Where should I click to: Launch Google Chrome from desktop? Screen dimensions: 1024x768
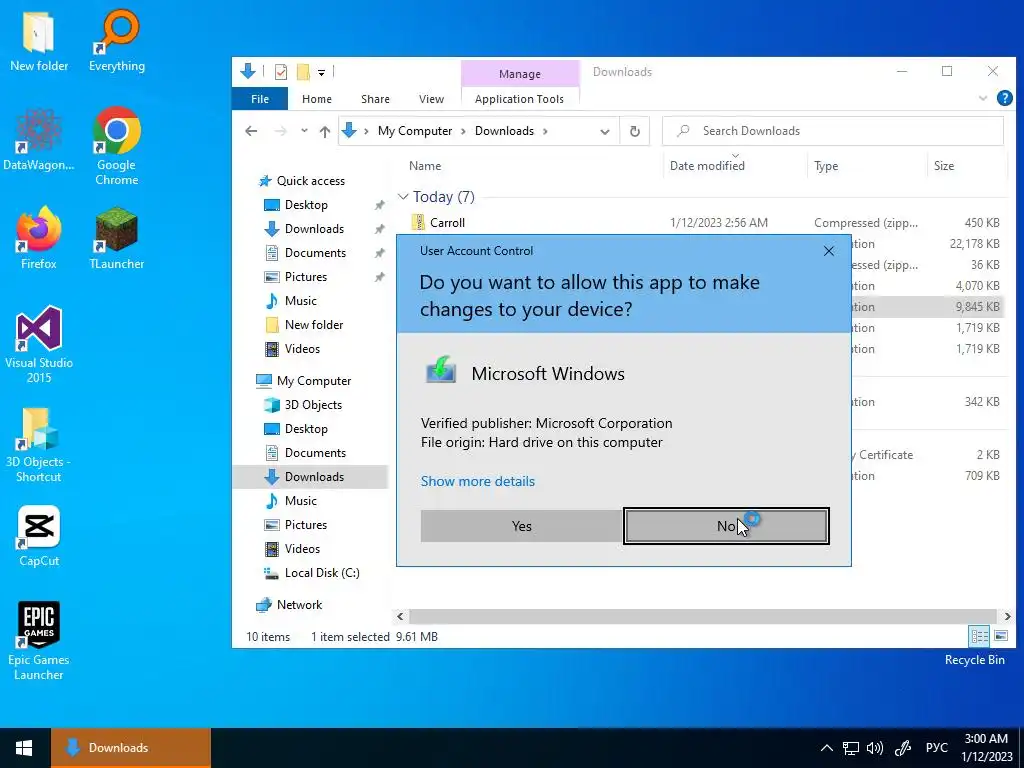117,146
